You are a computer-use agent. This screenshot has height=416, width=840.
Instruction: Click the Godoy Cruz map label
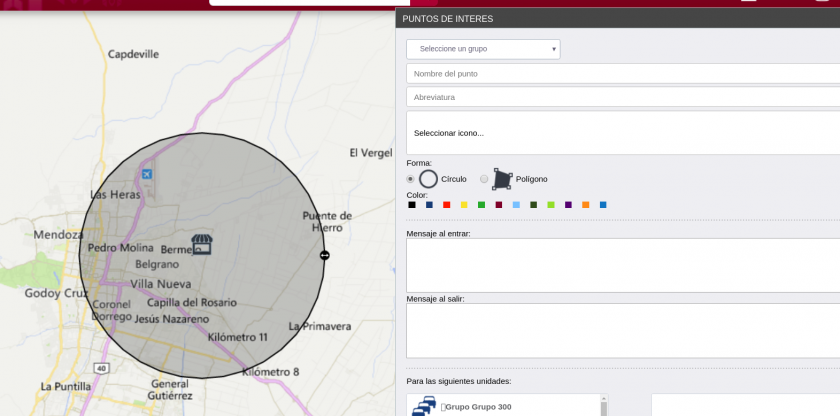pos(56,293)
